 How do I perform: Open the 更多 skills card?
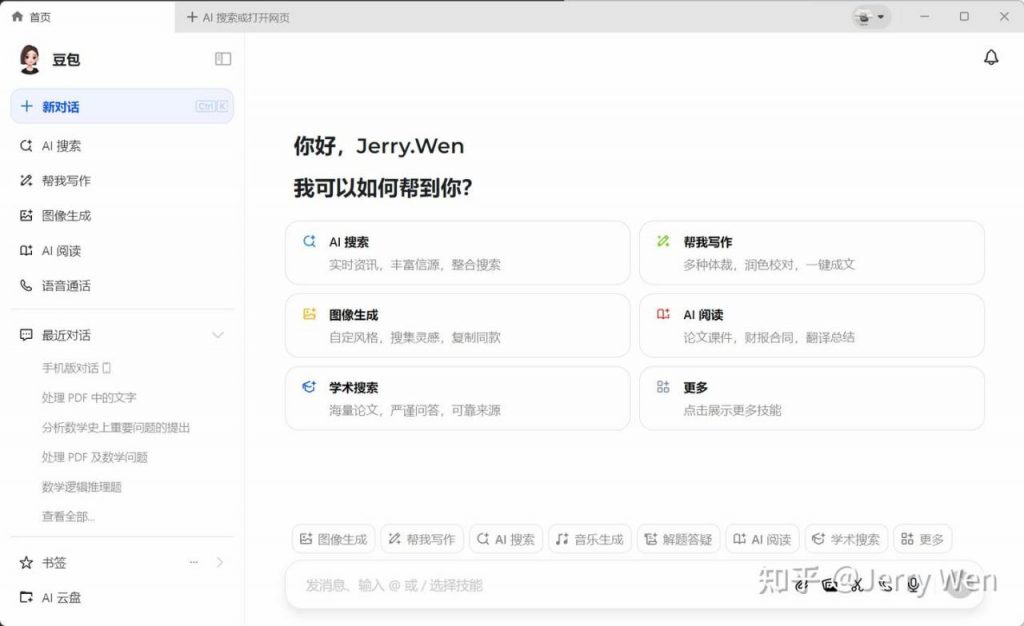[812, 398]
